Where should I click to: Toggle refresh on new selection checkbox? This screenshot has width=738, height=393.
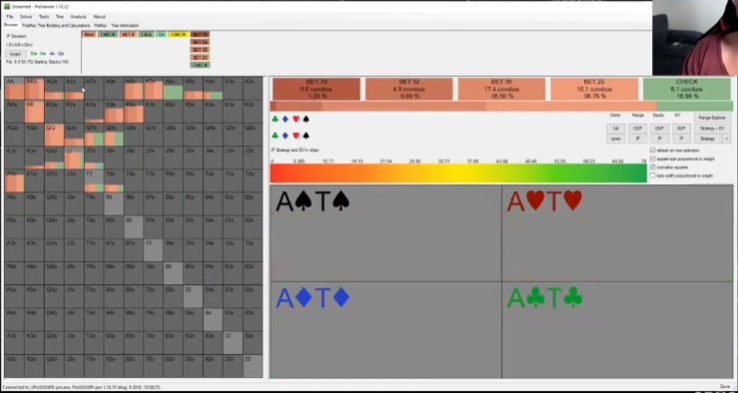[652, 150]
